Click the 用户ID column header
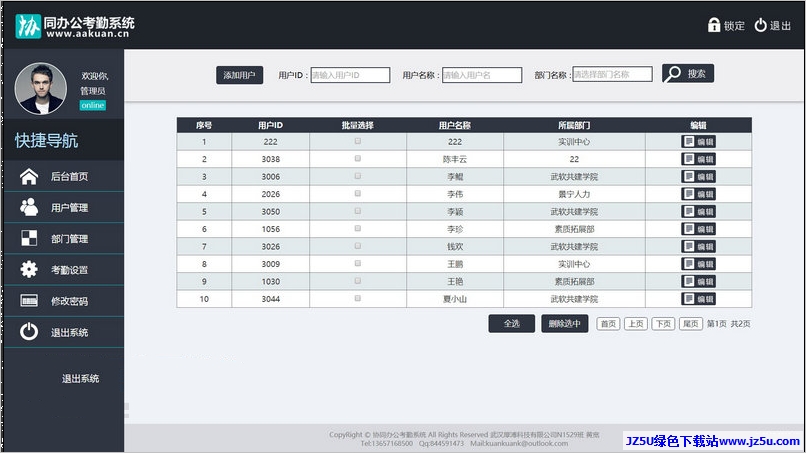 tap(270, 125)
